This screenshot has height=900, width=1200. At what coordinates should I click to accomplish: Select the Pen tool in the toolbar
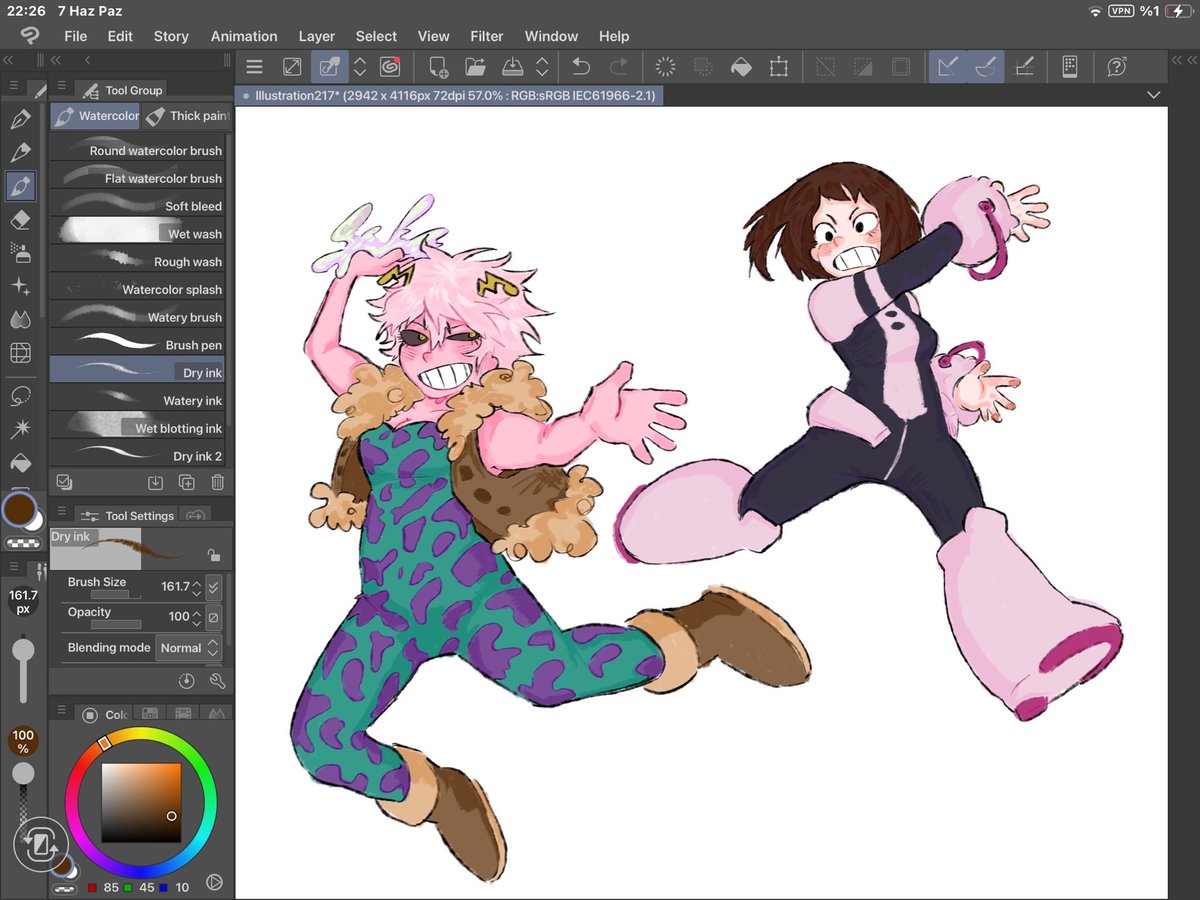coord(20,120)
